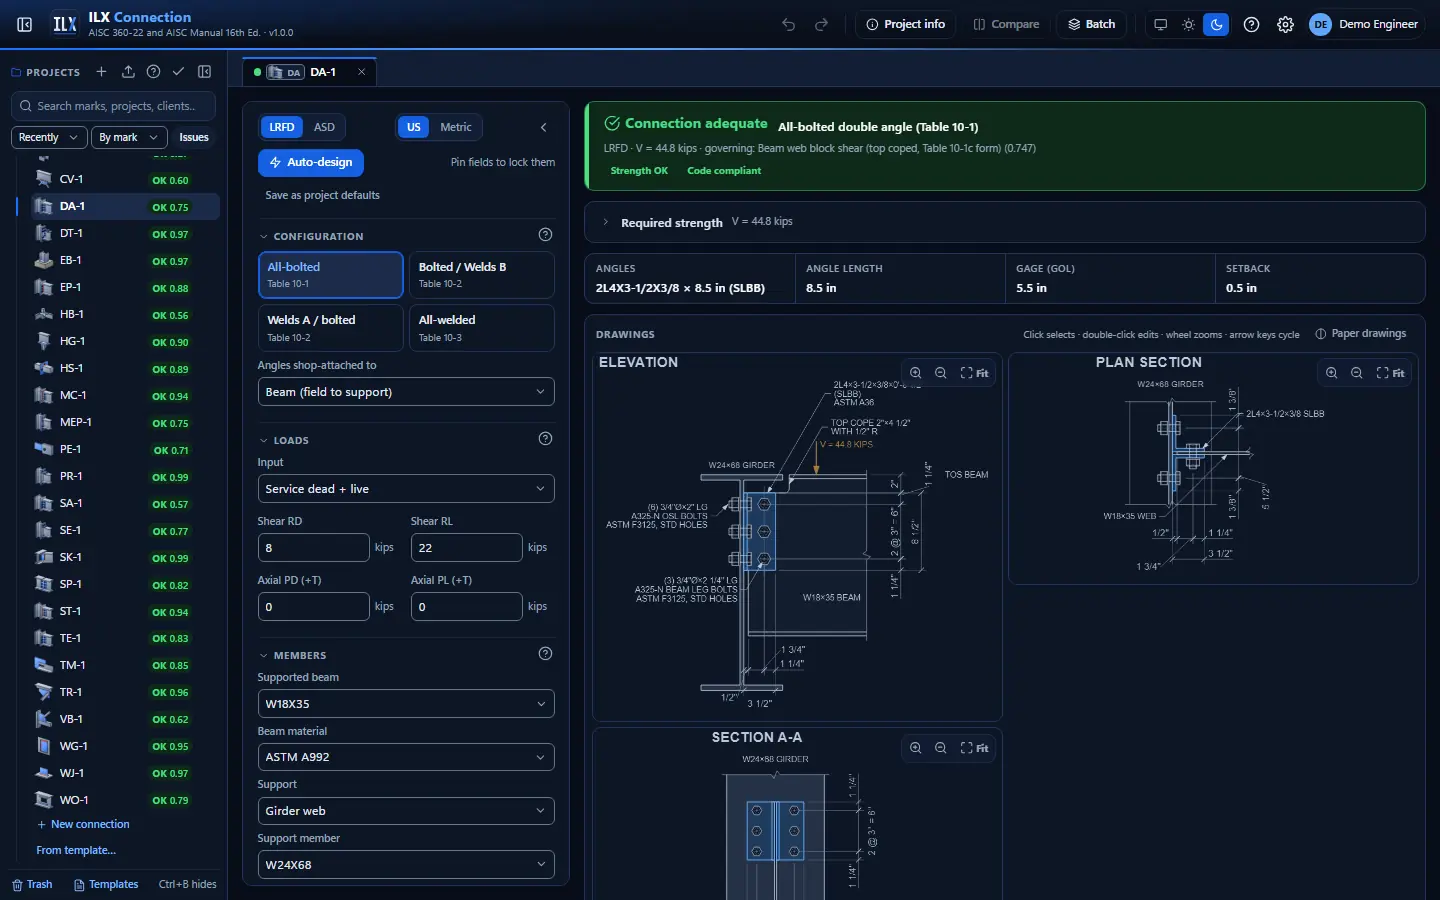Click New connection link

coord(83,824)
